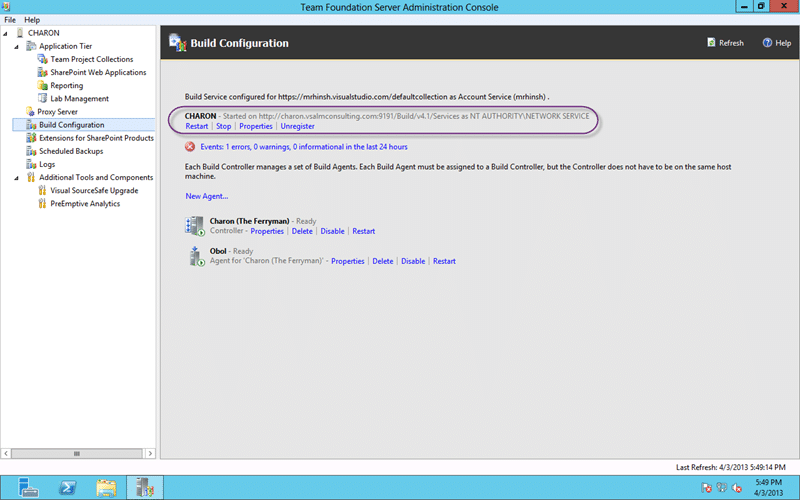Image resolution: width=800 pixels, height=500 pixels.
Task: Select PreEmptive Analytics in tree
Action: pos(85,204)
